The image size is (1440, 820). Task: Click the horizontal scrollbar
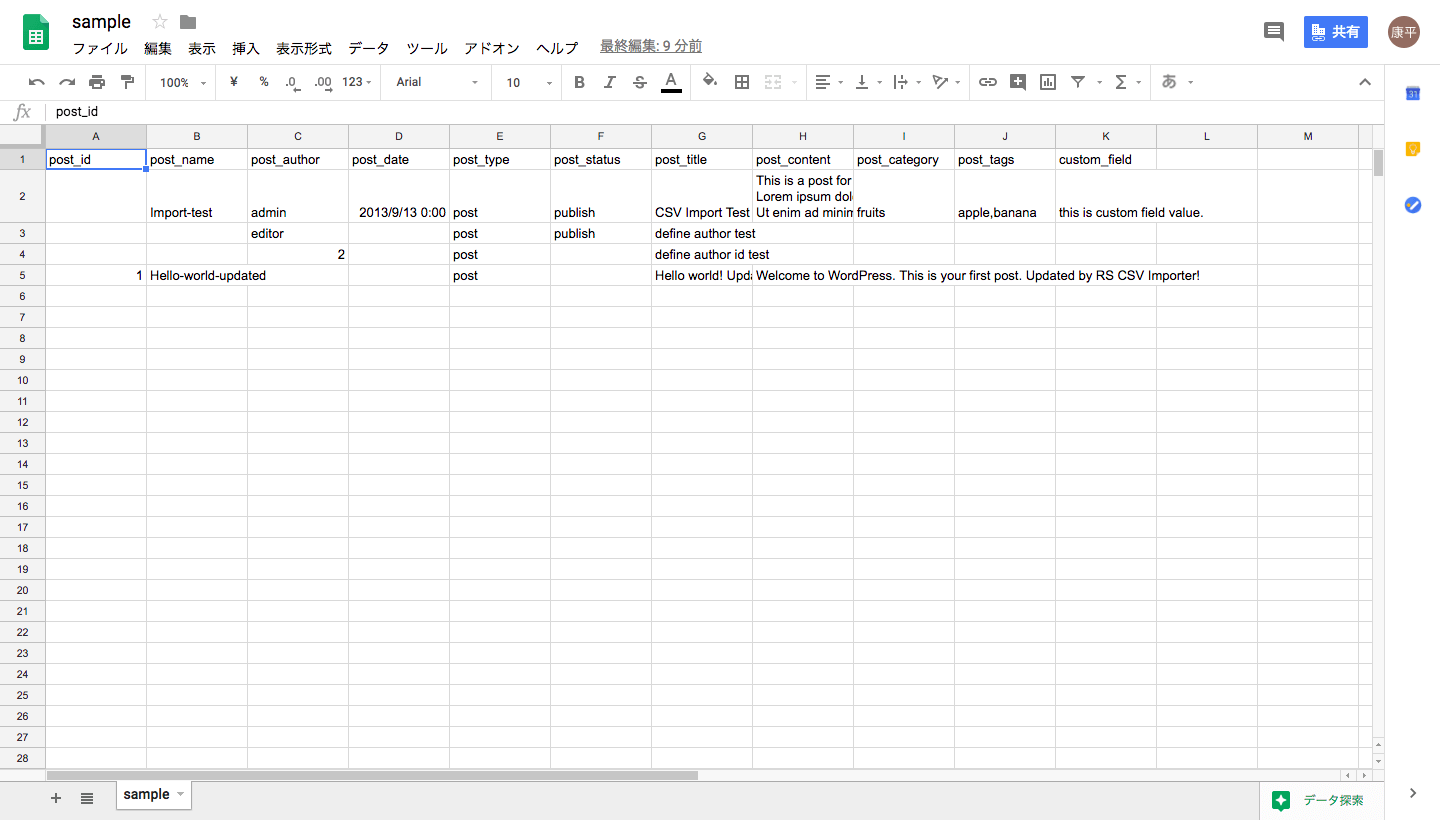pos(372,775)
